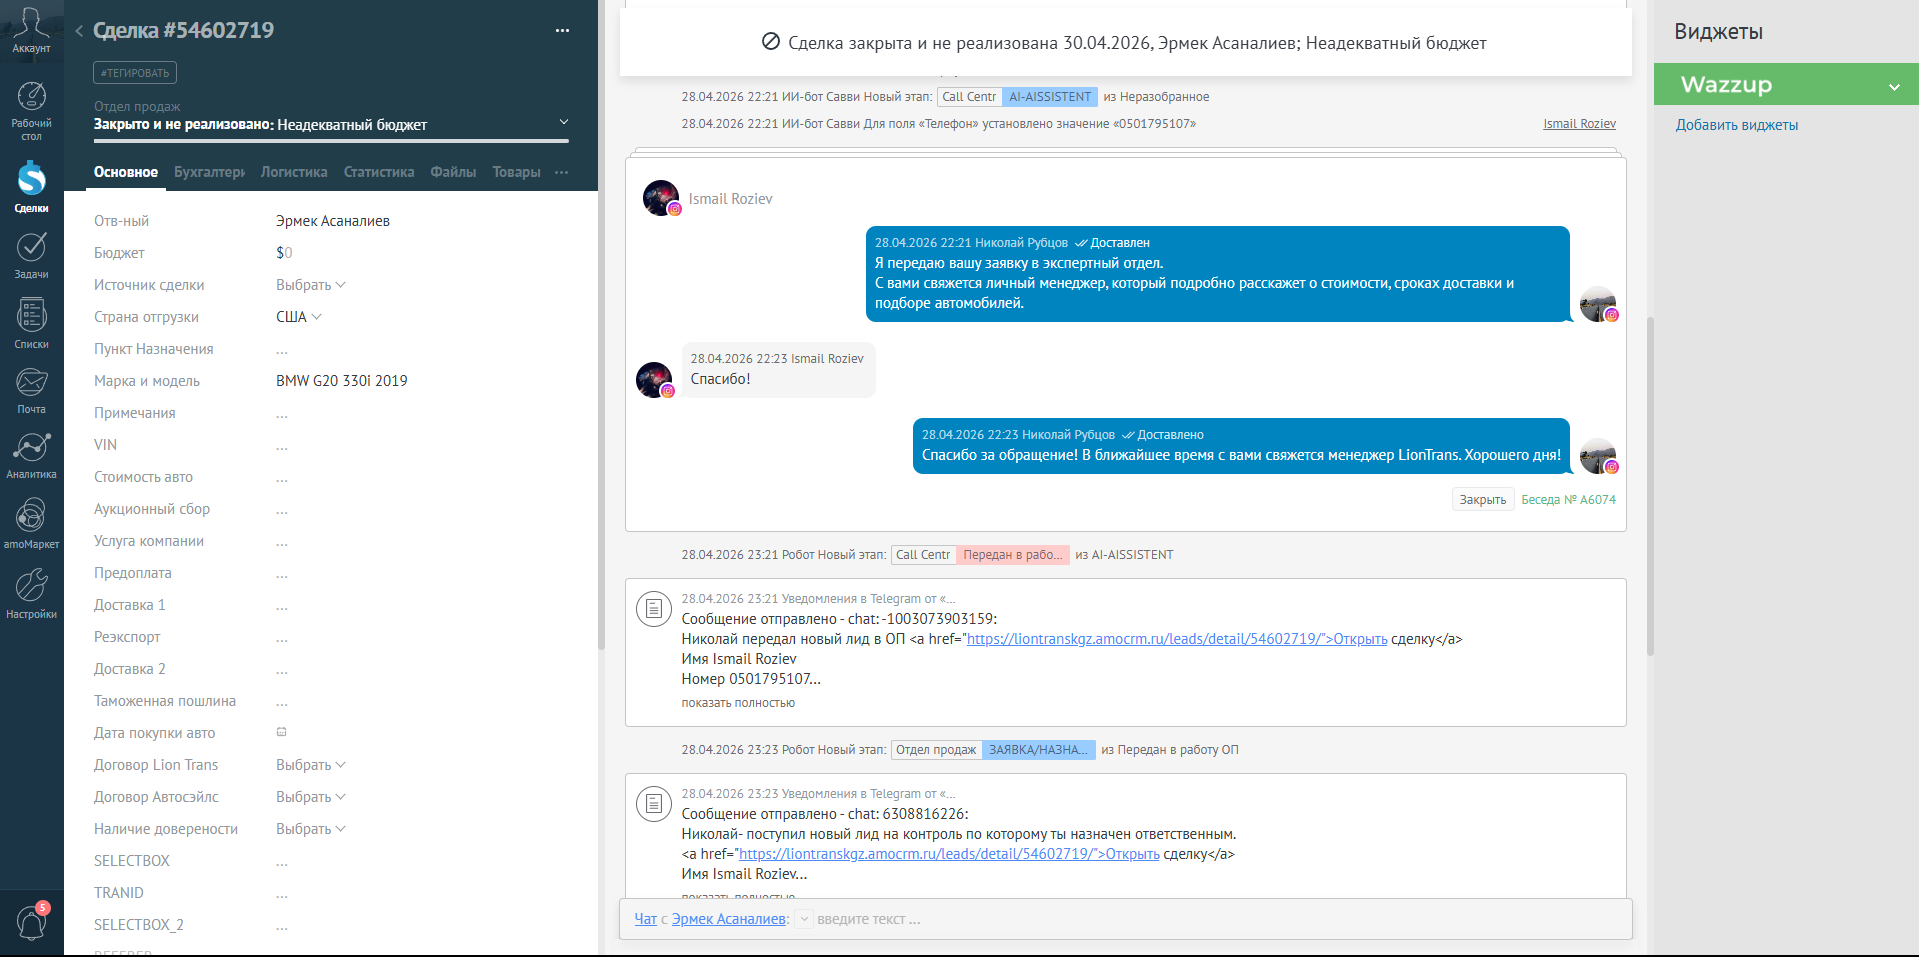1919x957 pixels.
Task: Click the Примечания field value
Action: point(282,413)
